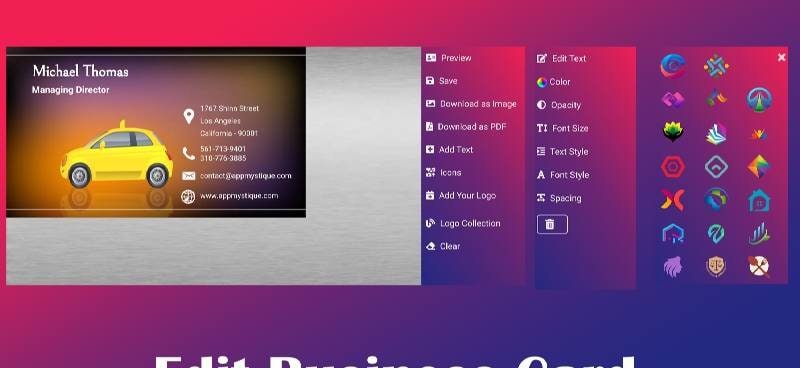Image resolution: width=800 pixels, height=368 pixels.
Task: Pick the rainbow diamond logo
Action: pos(759,166)
